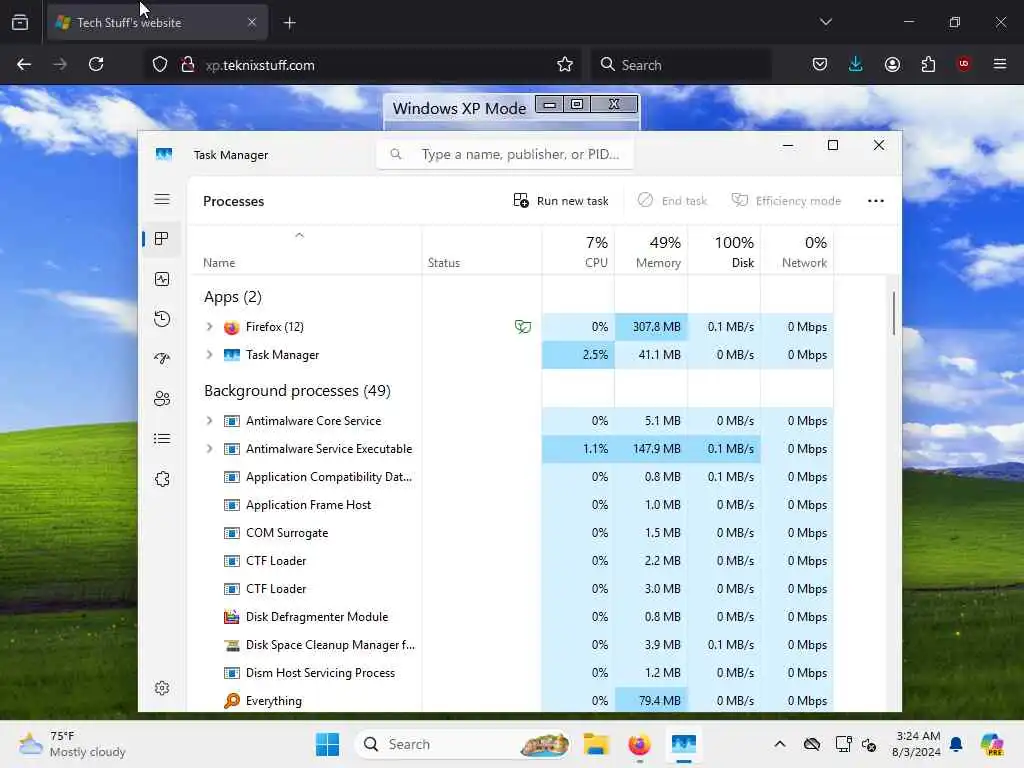The image size is (1024, 768).
Task: Click the sort arrow above Name column
Action: 299,235
